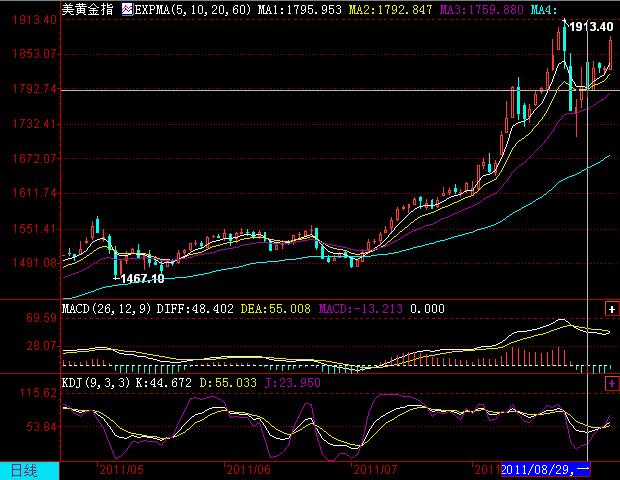
Task: Click the K:44.672 value
Action: [x=164, y=383]
